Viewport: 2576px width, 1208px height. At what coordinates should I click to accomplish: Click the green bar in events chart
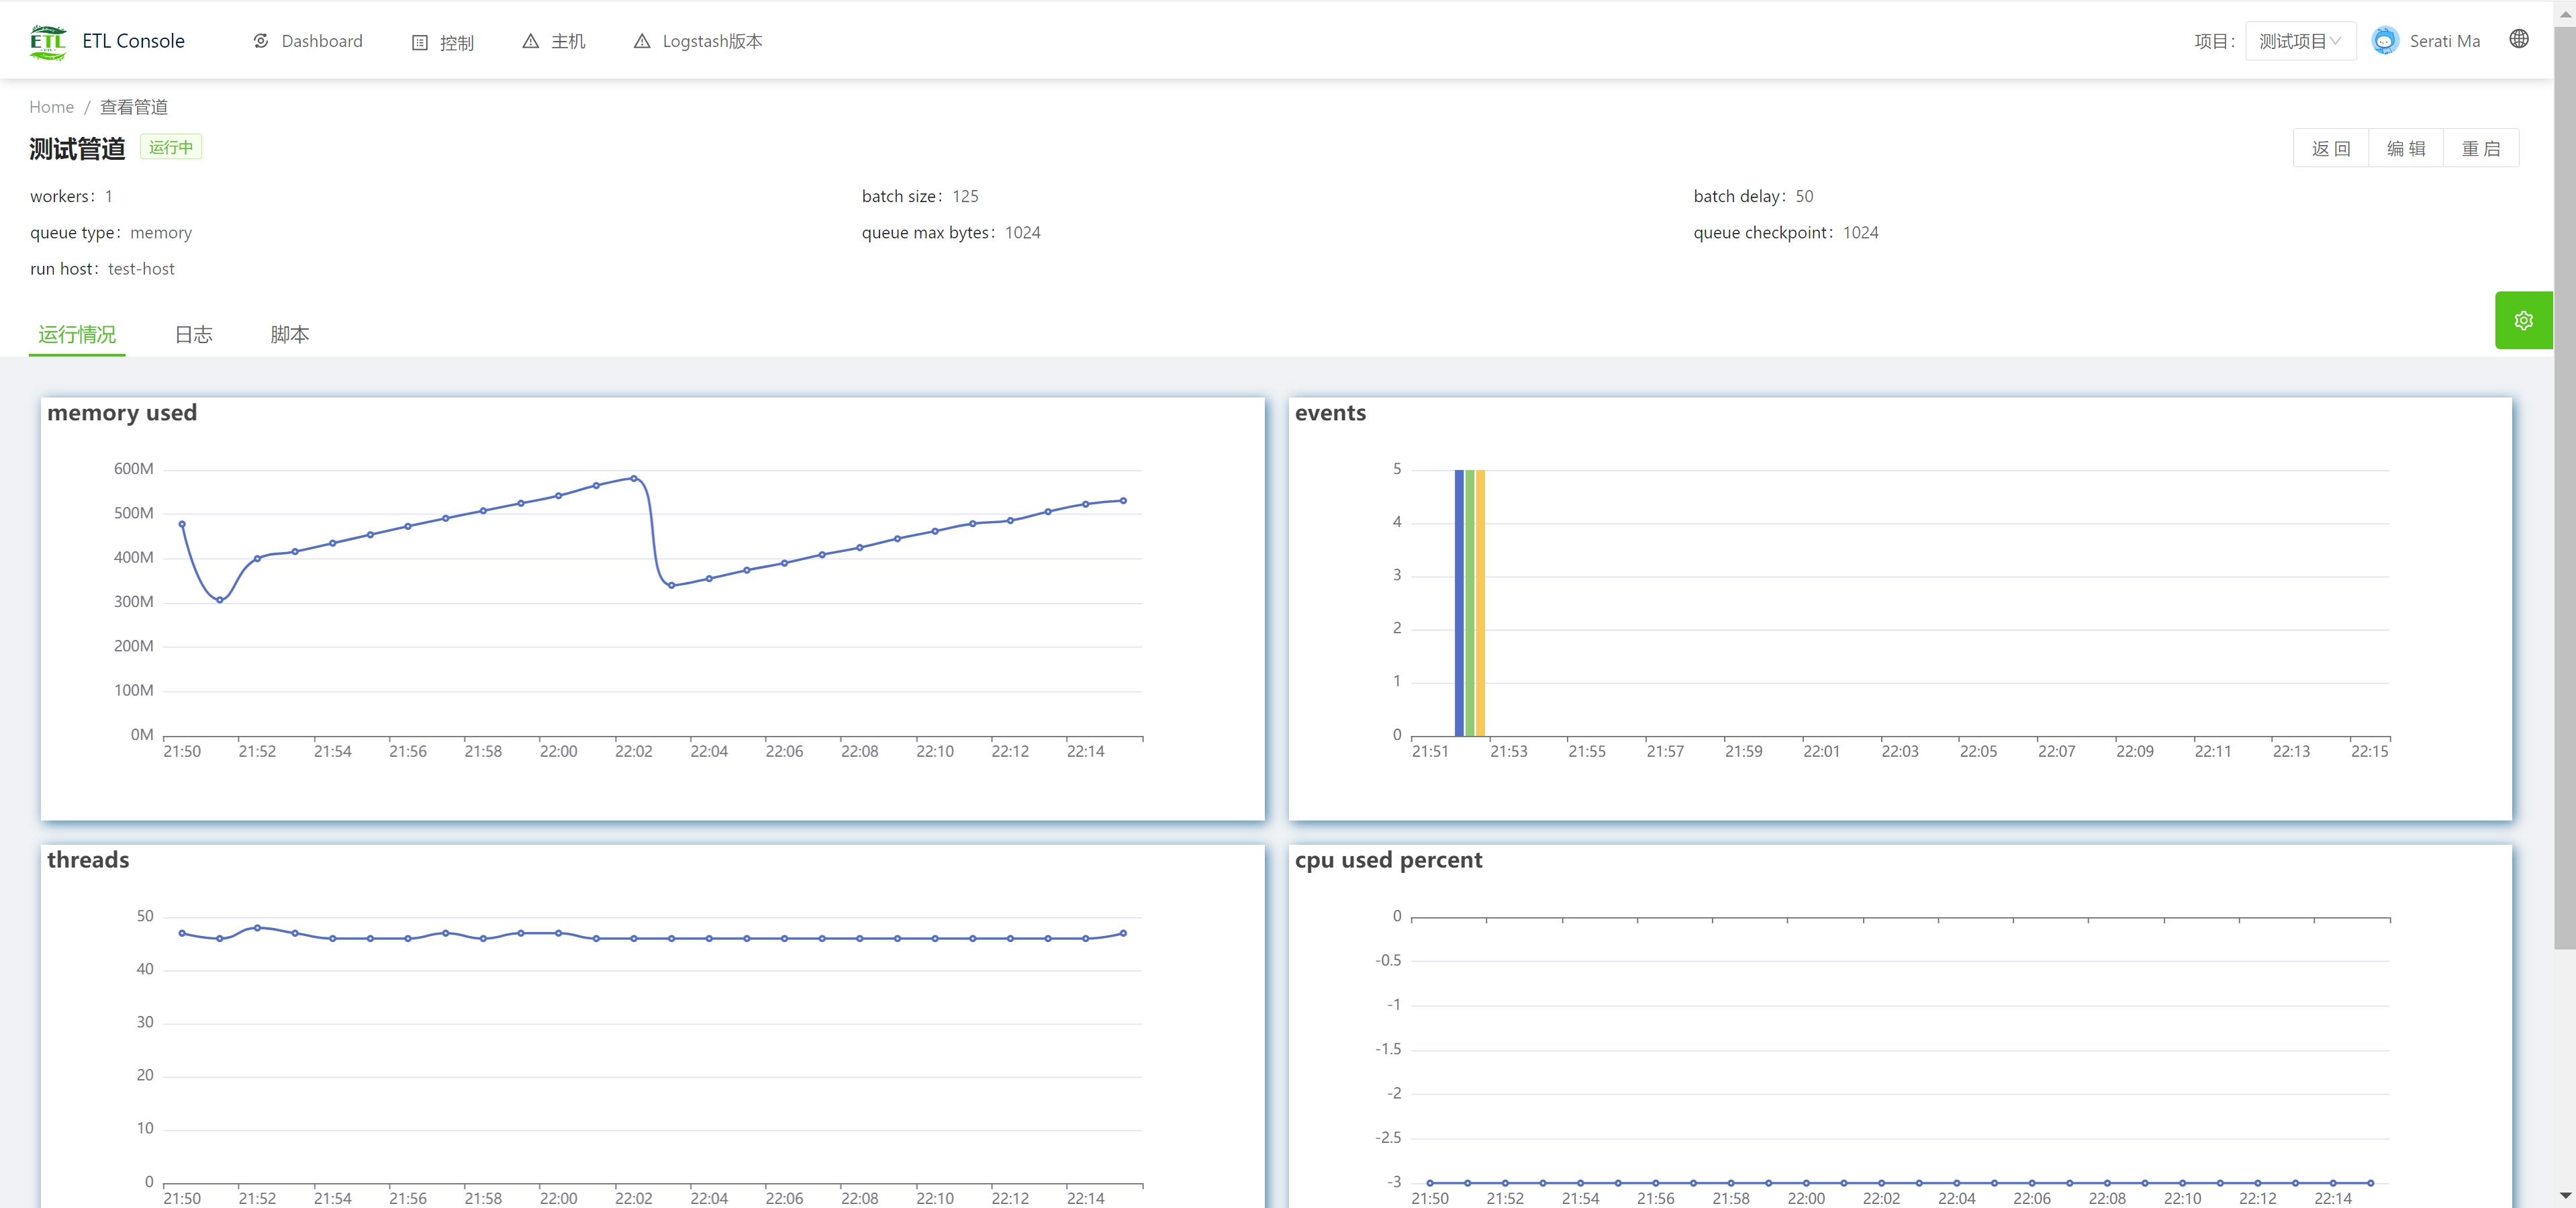click(1470, 603)
